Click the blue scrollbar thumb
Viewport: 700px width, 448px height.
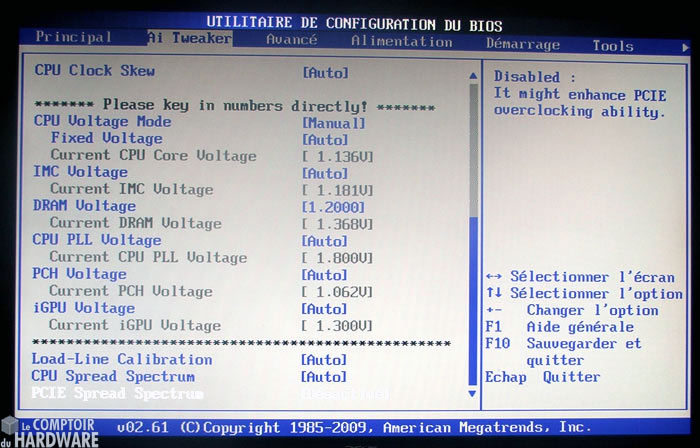tap(473, 301)
